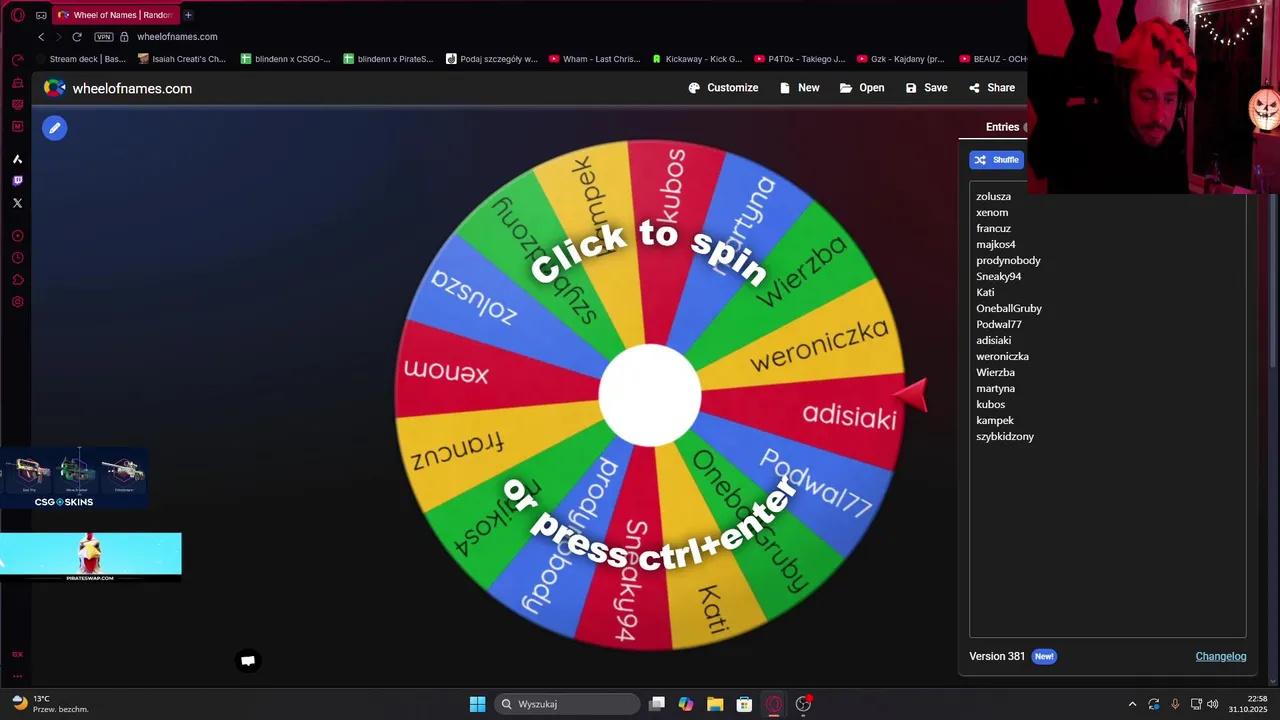Click the blue pencil edit button

55,128
